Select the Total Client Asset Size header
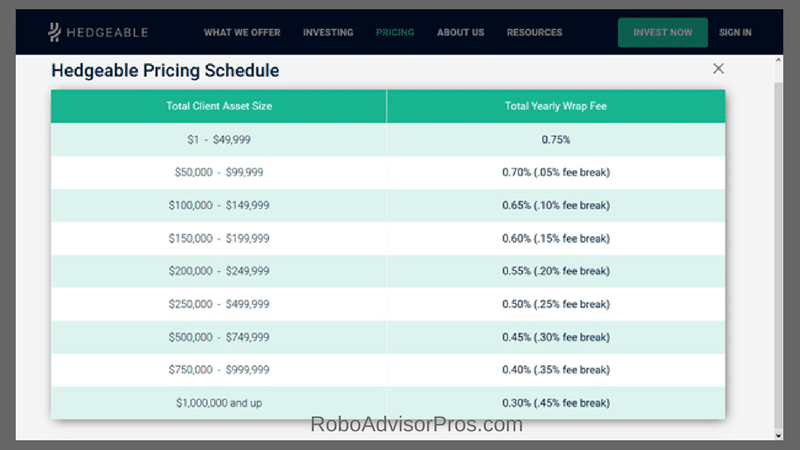The image size is (800, 450). tap(219, 106)
